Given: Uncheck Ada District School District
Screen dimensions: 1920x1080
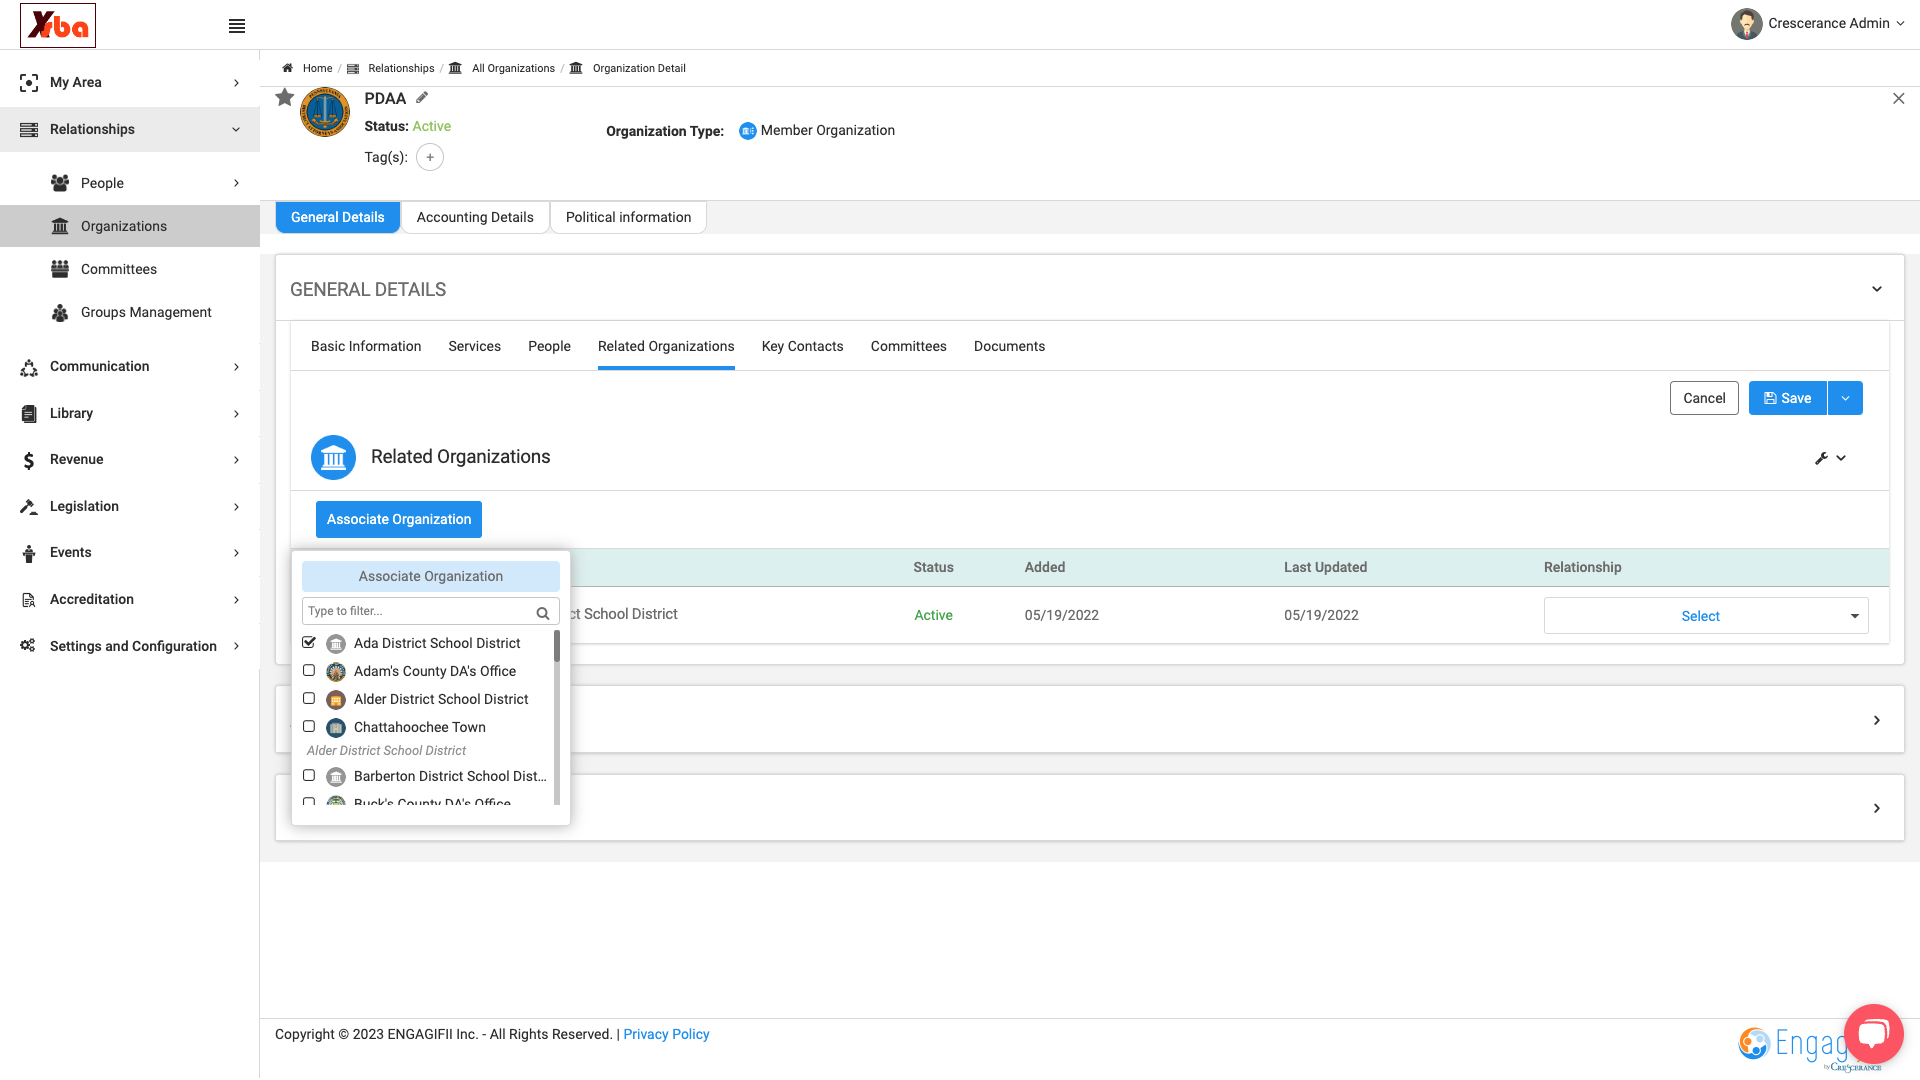Looking at the screenshot, I should [x=309, y=642].
